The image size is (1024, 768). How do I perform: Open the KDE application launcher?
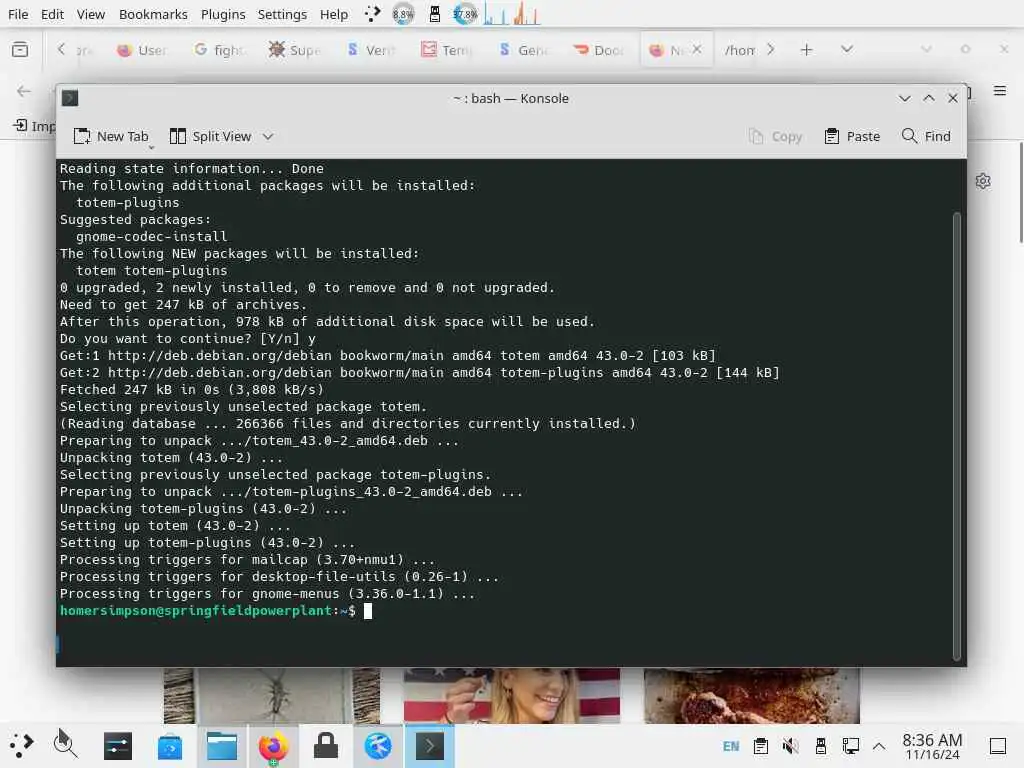21,745
